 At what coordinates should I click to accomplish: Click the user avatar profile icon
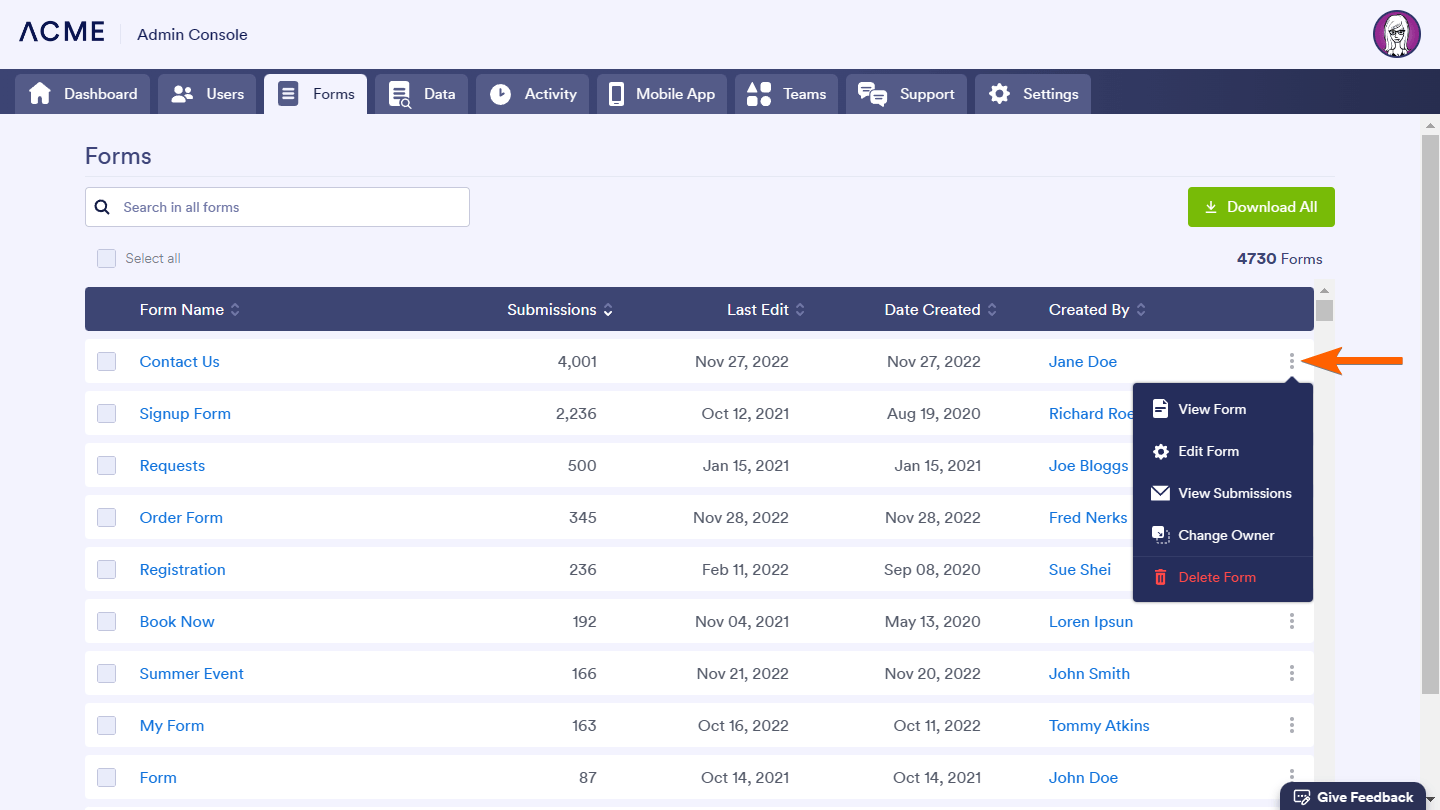coord(1396,35)
